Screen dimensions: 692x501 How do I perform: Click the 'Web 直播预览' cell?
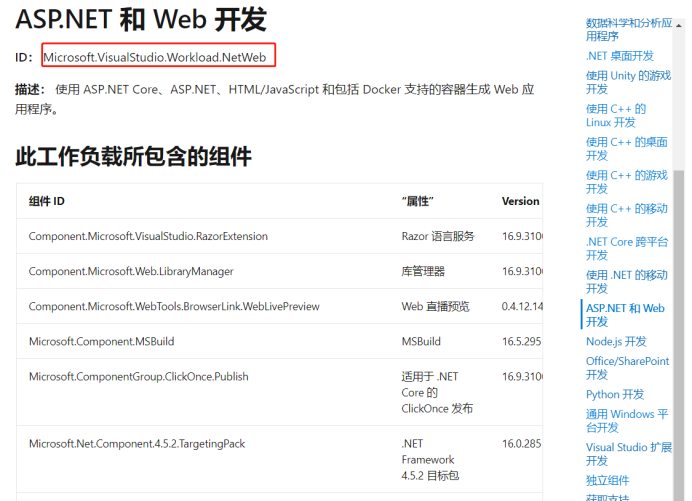pos(436,306)
